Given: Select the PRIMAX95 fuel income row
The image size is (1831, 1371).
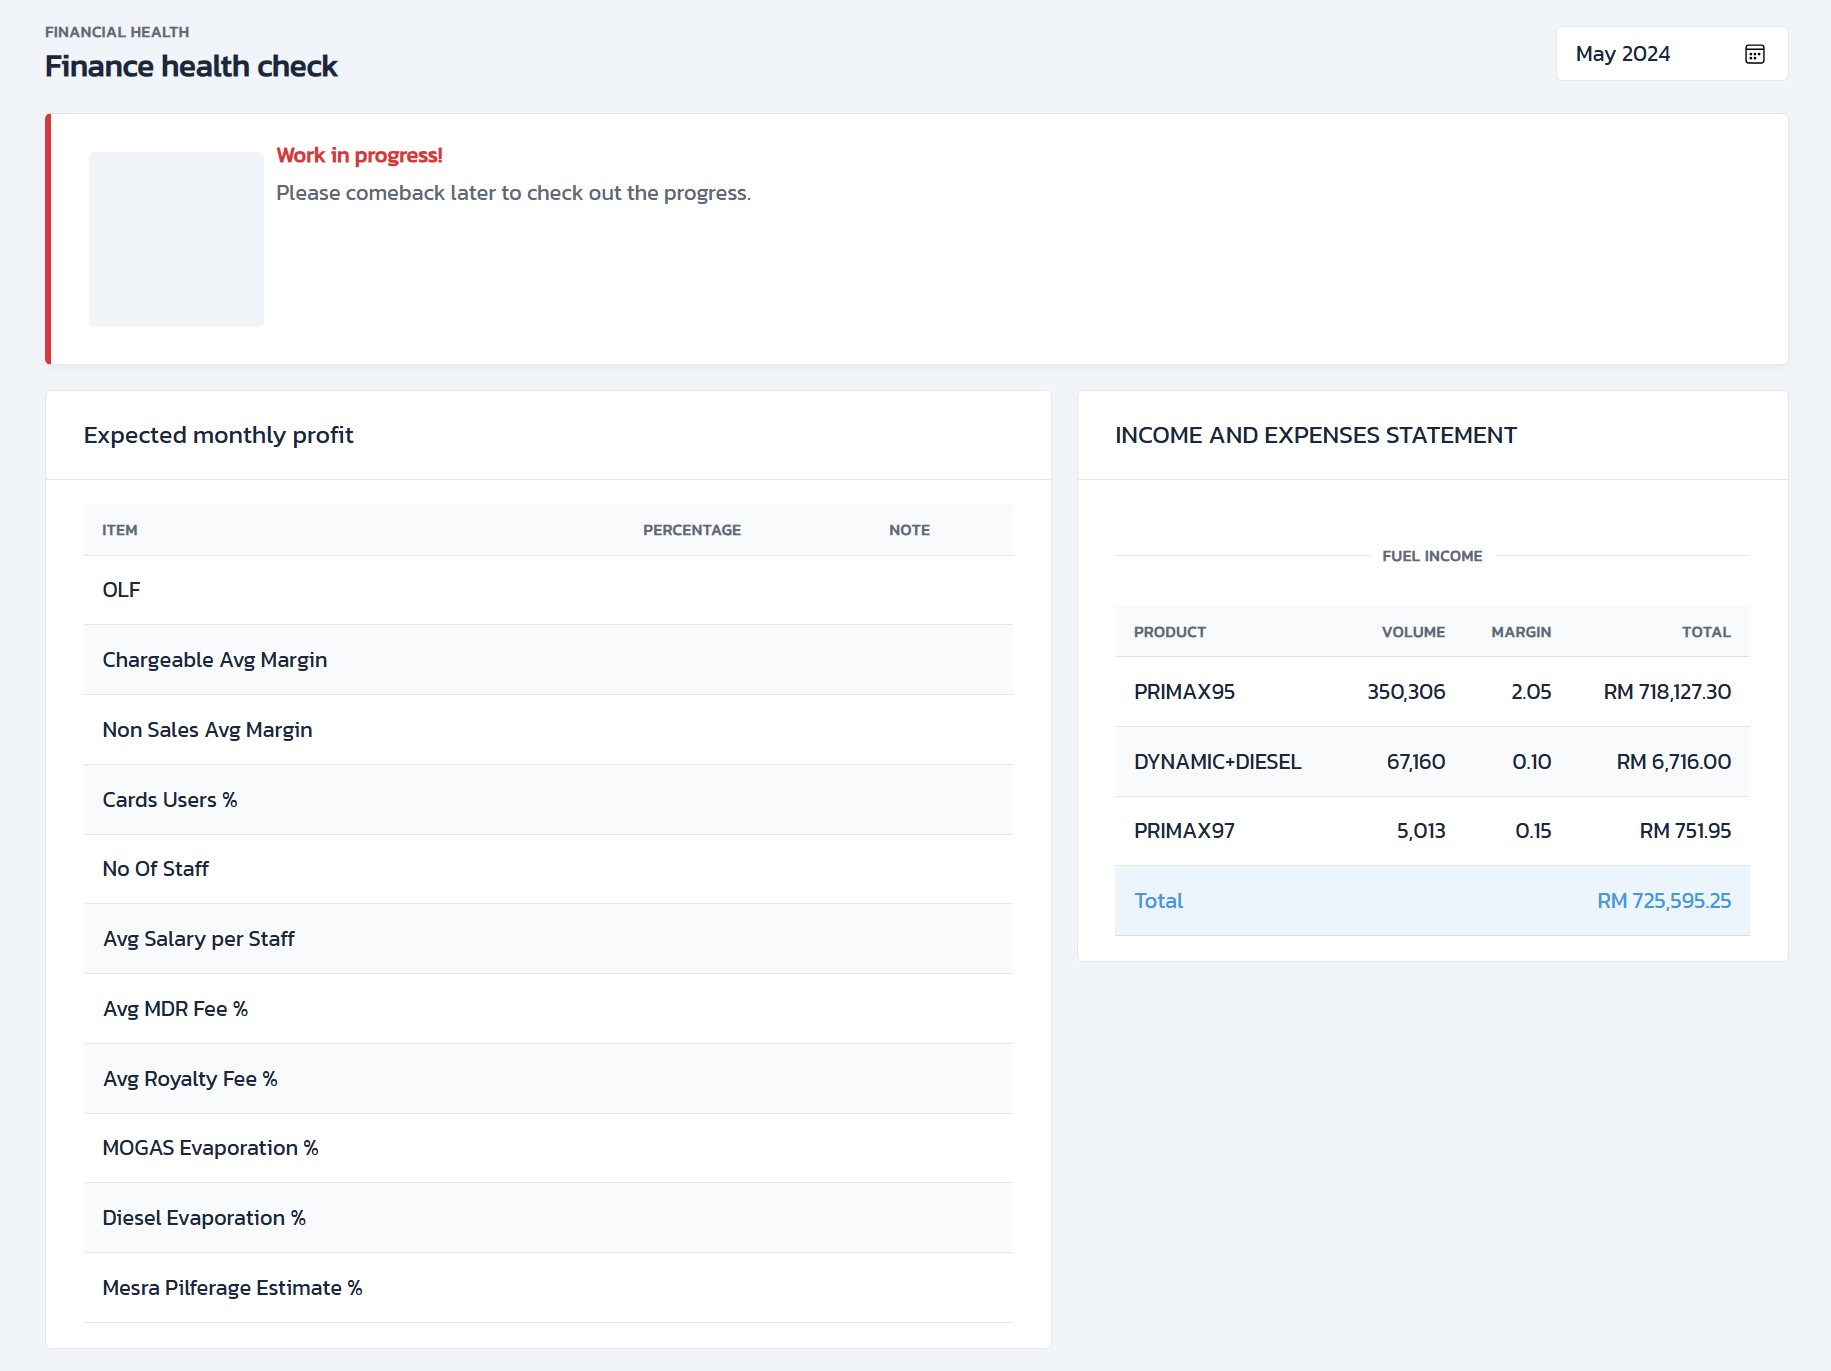Looking at the screenshot, I should [x=1431, y=692].
